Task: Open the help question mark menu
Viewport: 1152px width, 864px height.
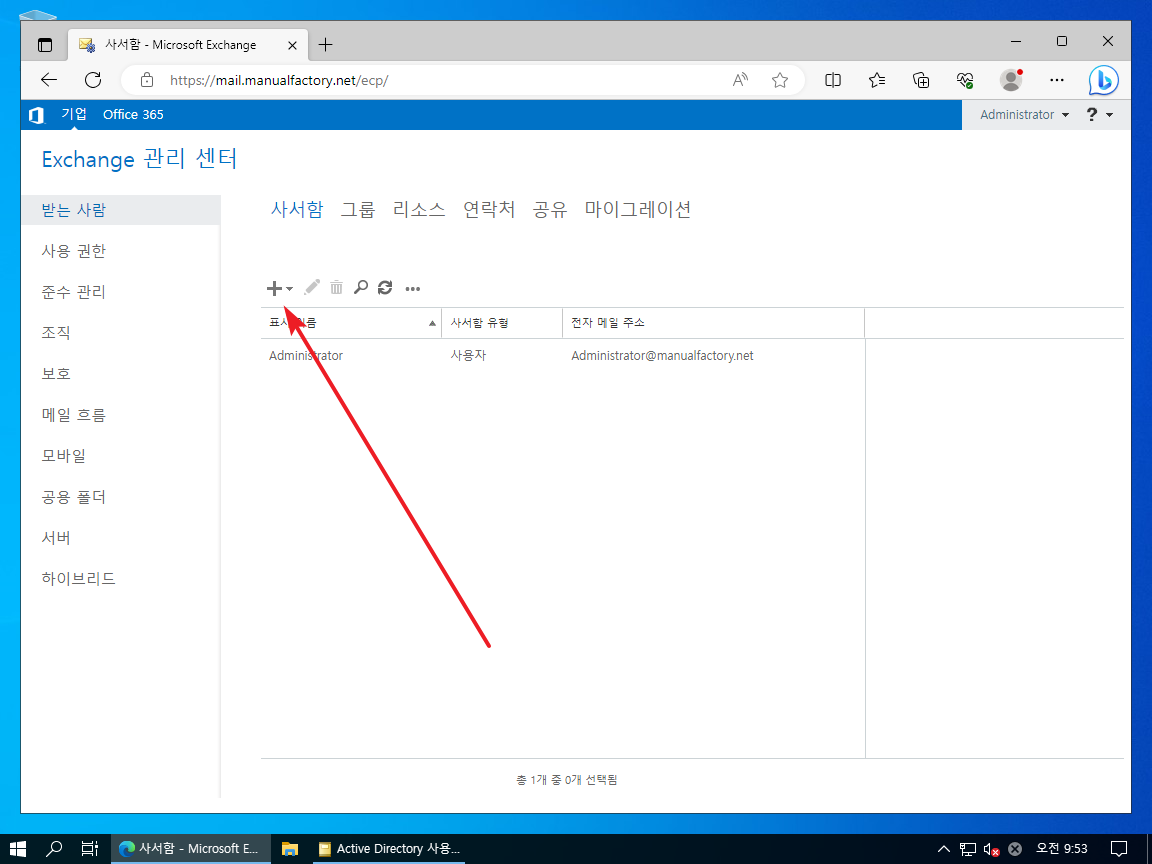Action: pos(1099,115)
